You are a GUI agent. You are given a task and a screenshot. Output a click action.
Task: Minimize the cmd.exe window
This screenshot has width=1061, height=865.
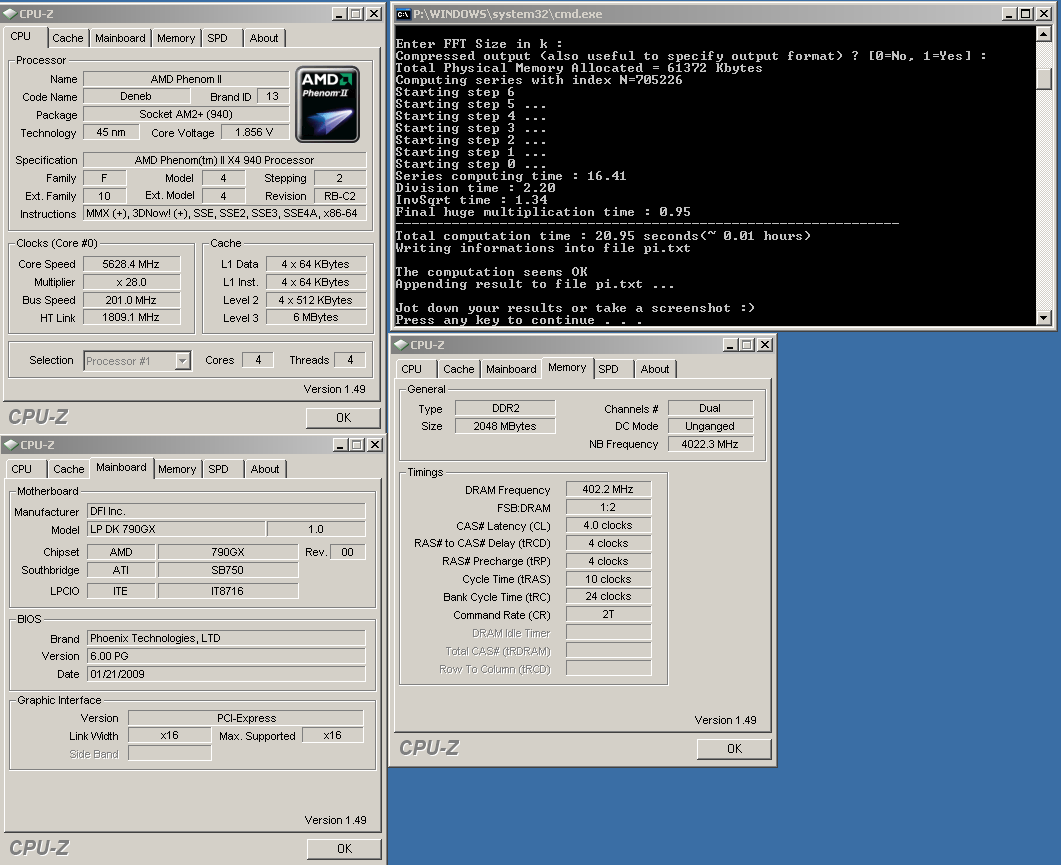coord(1010,14)
